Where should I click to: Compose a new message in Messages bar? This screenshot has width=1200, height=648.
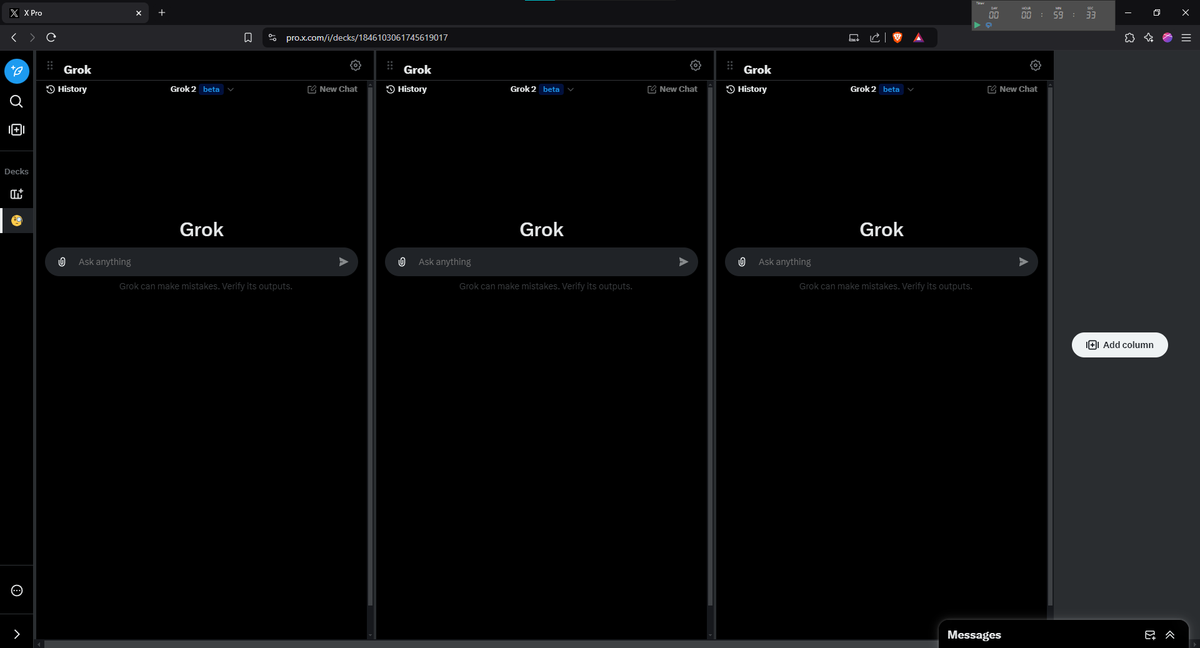[x=1149, y=635]
